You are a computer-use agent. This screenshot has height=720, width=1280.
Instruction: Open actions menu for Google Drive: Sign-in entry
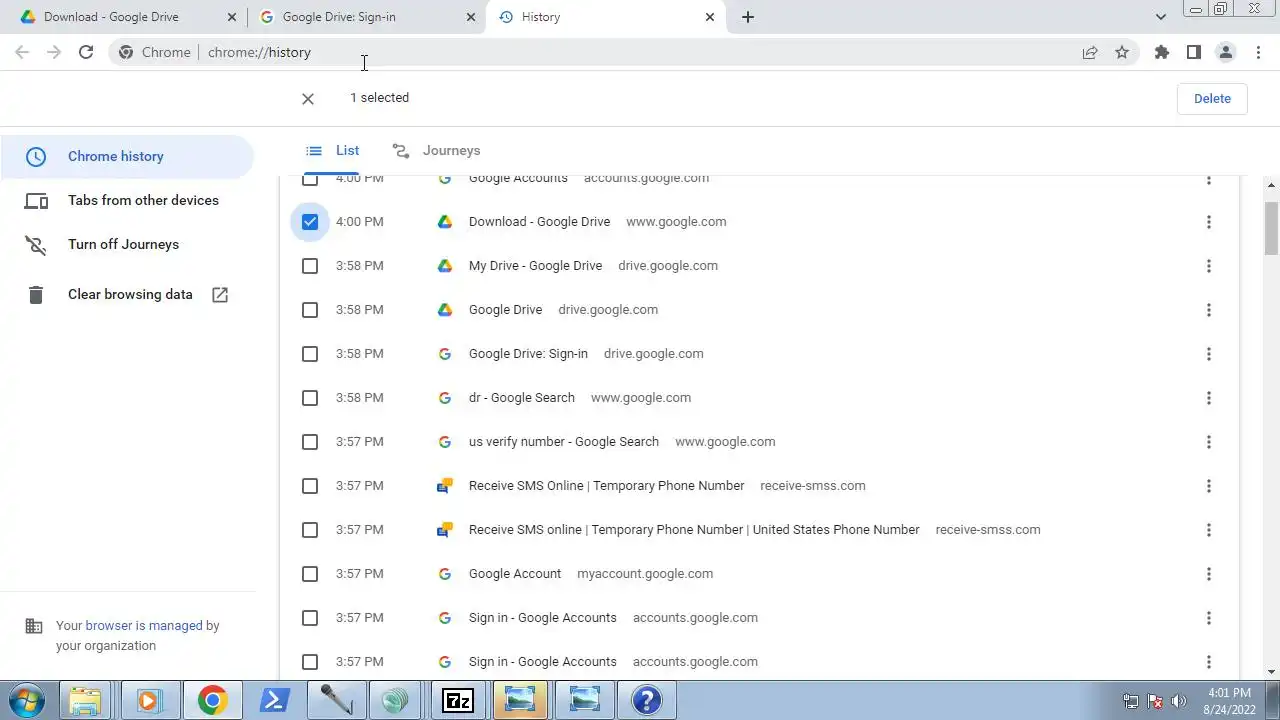[x=1208, y=354]
